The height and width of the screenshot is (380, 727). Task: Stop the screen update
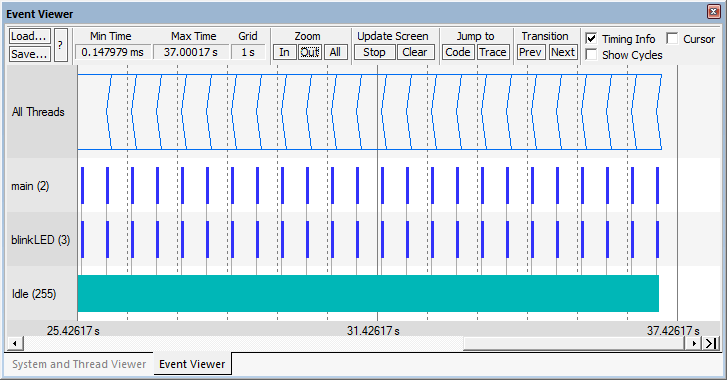click(x=375, y=52)
